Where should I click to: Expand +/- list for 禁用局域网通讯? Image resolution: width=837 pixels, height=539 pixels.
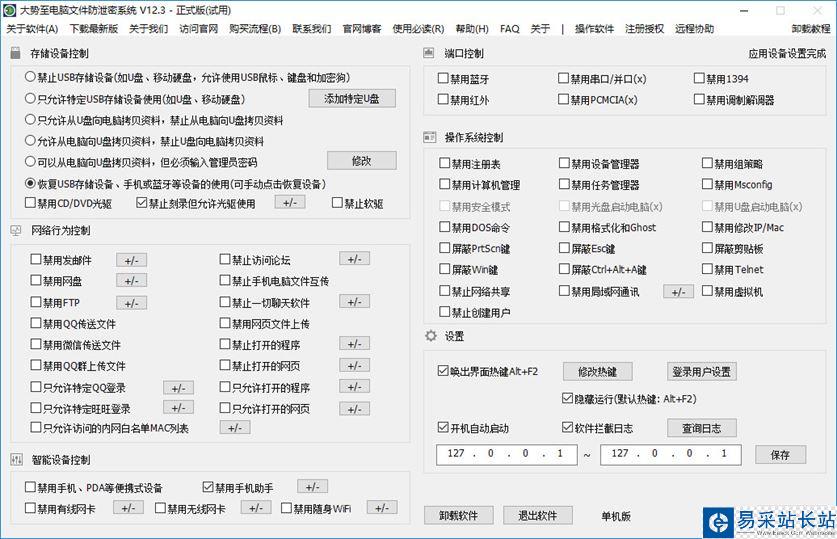click(x=678, y=291)
